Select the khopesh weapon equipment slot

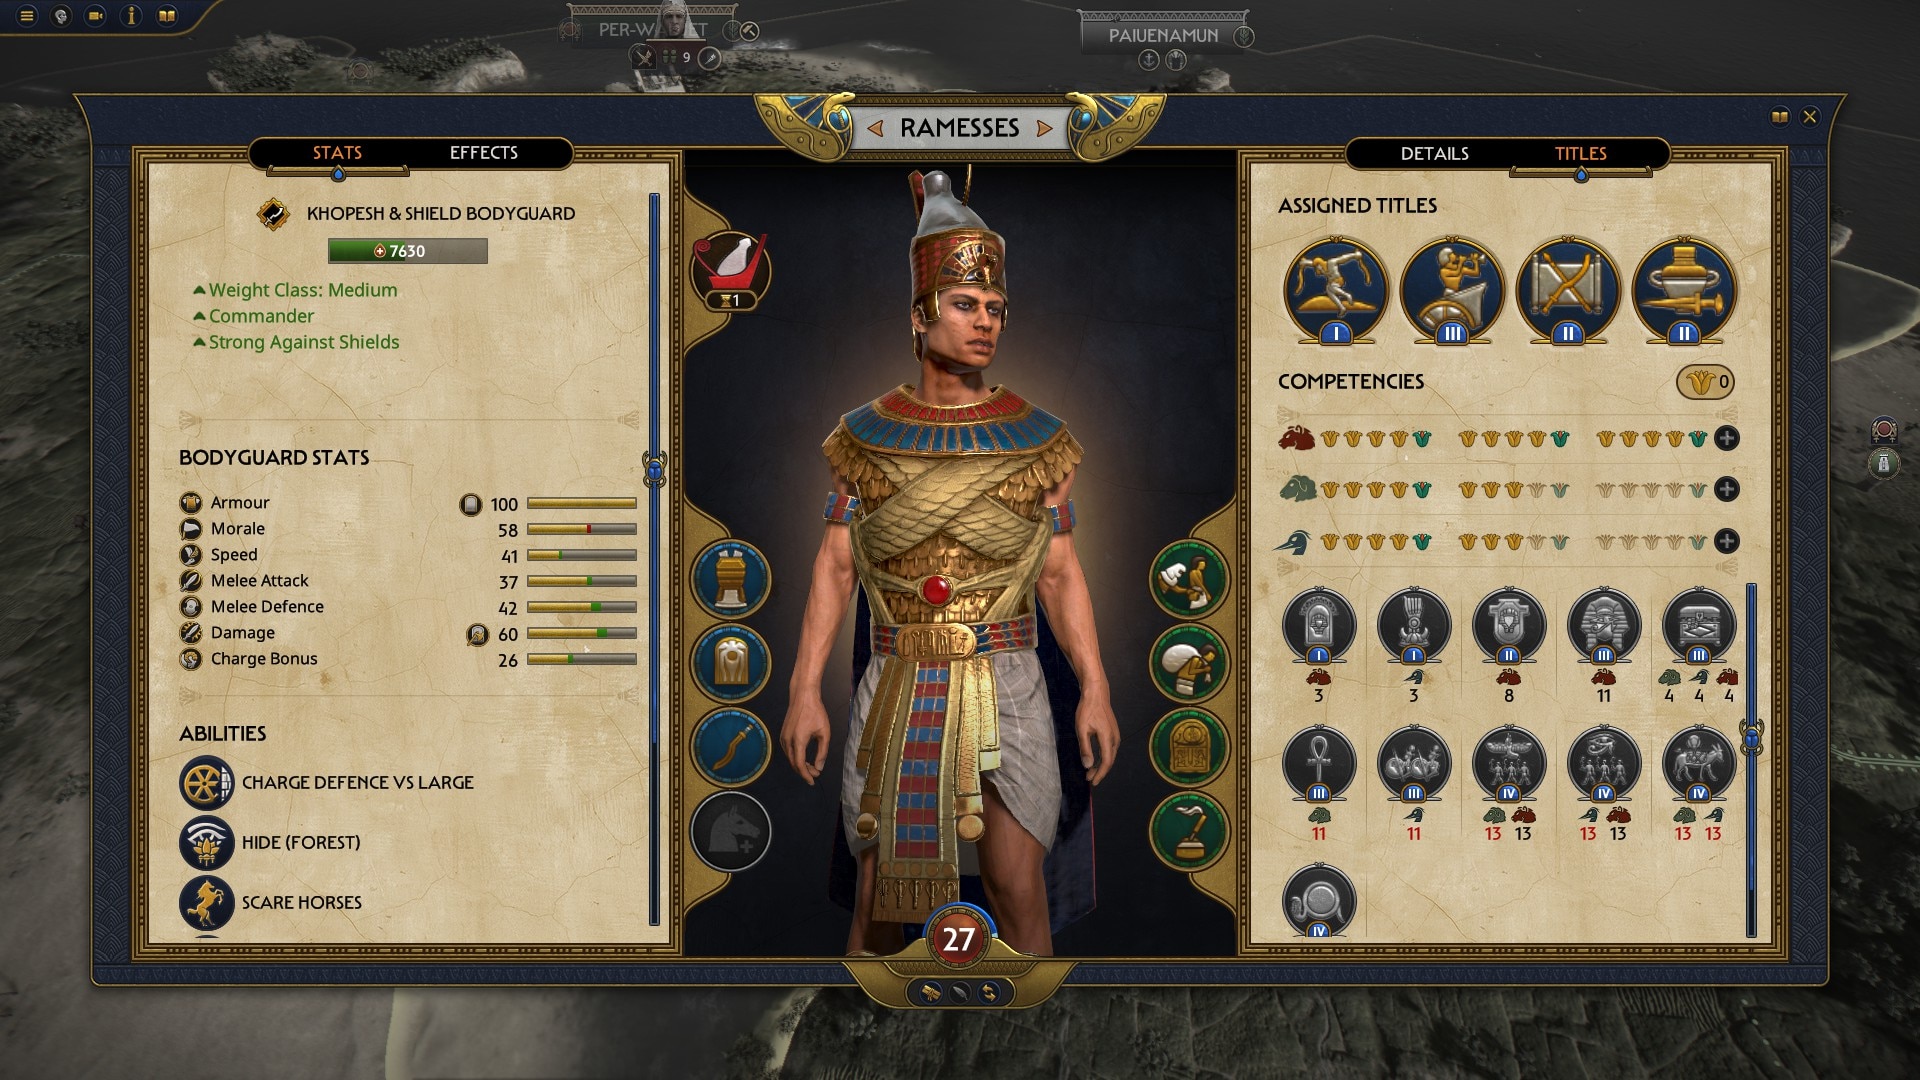731,747
